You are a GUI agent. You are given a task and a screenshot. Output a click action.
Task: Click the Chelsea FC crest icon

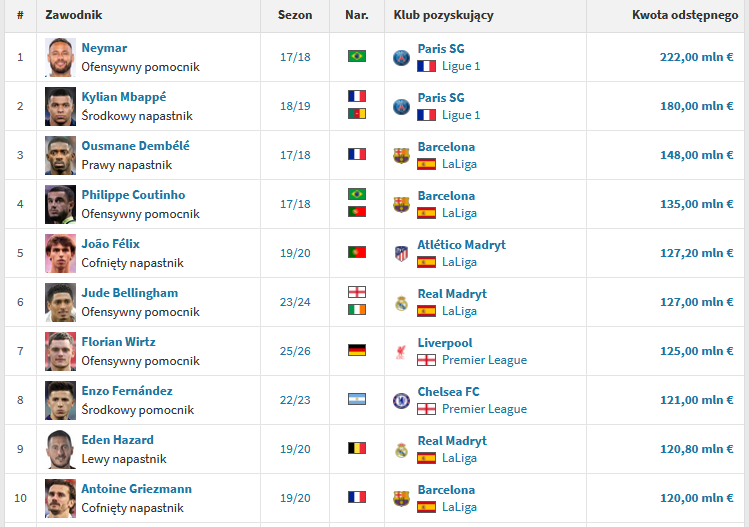coord(401,400)
